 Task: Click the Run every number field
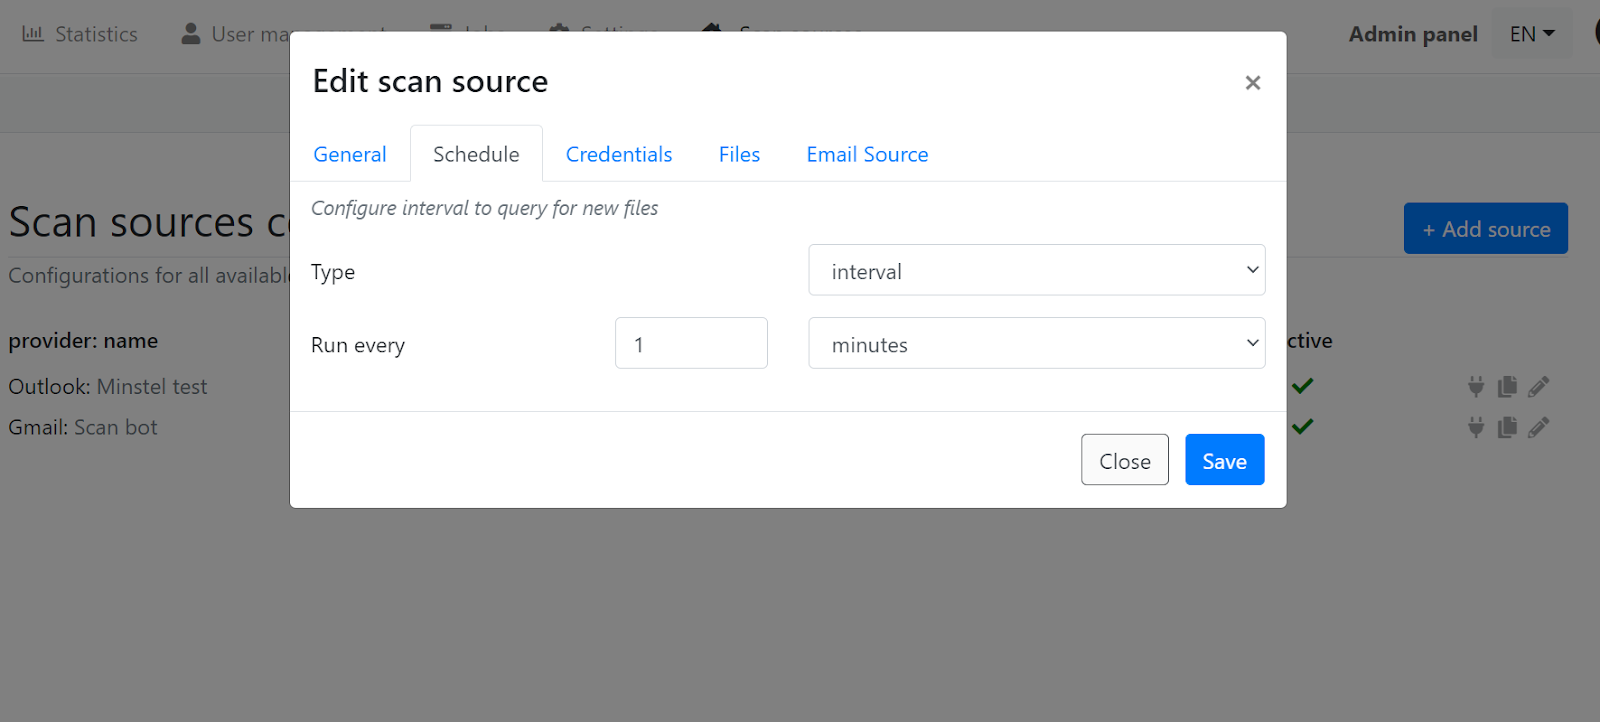tap(691, 343)
